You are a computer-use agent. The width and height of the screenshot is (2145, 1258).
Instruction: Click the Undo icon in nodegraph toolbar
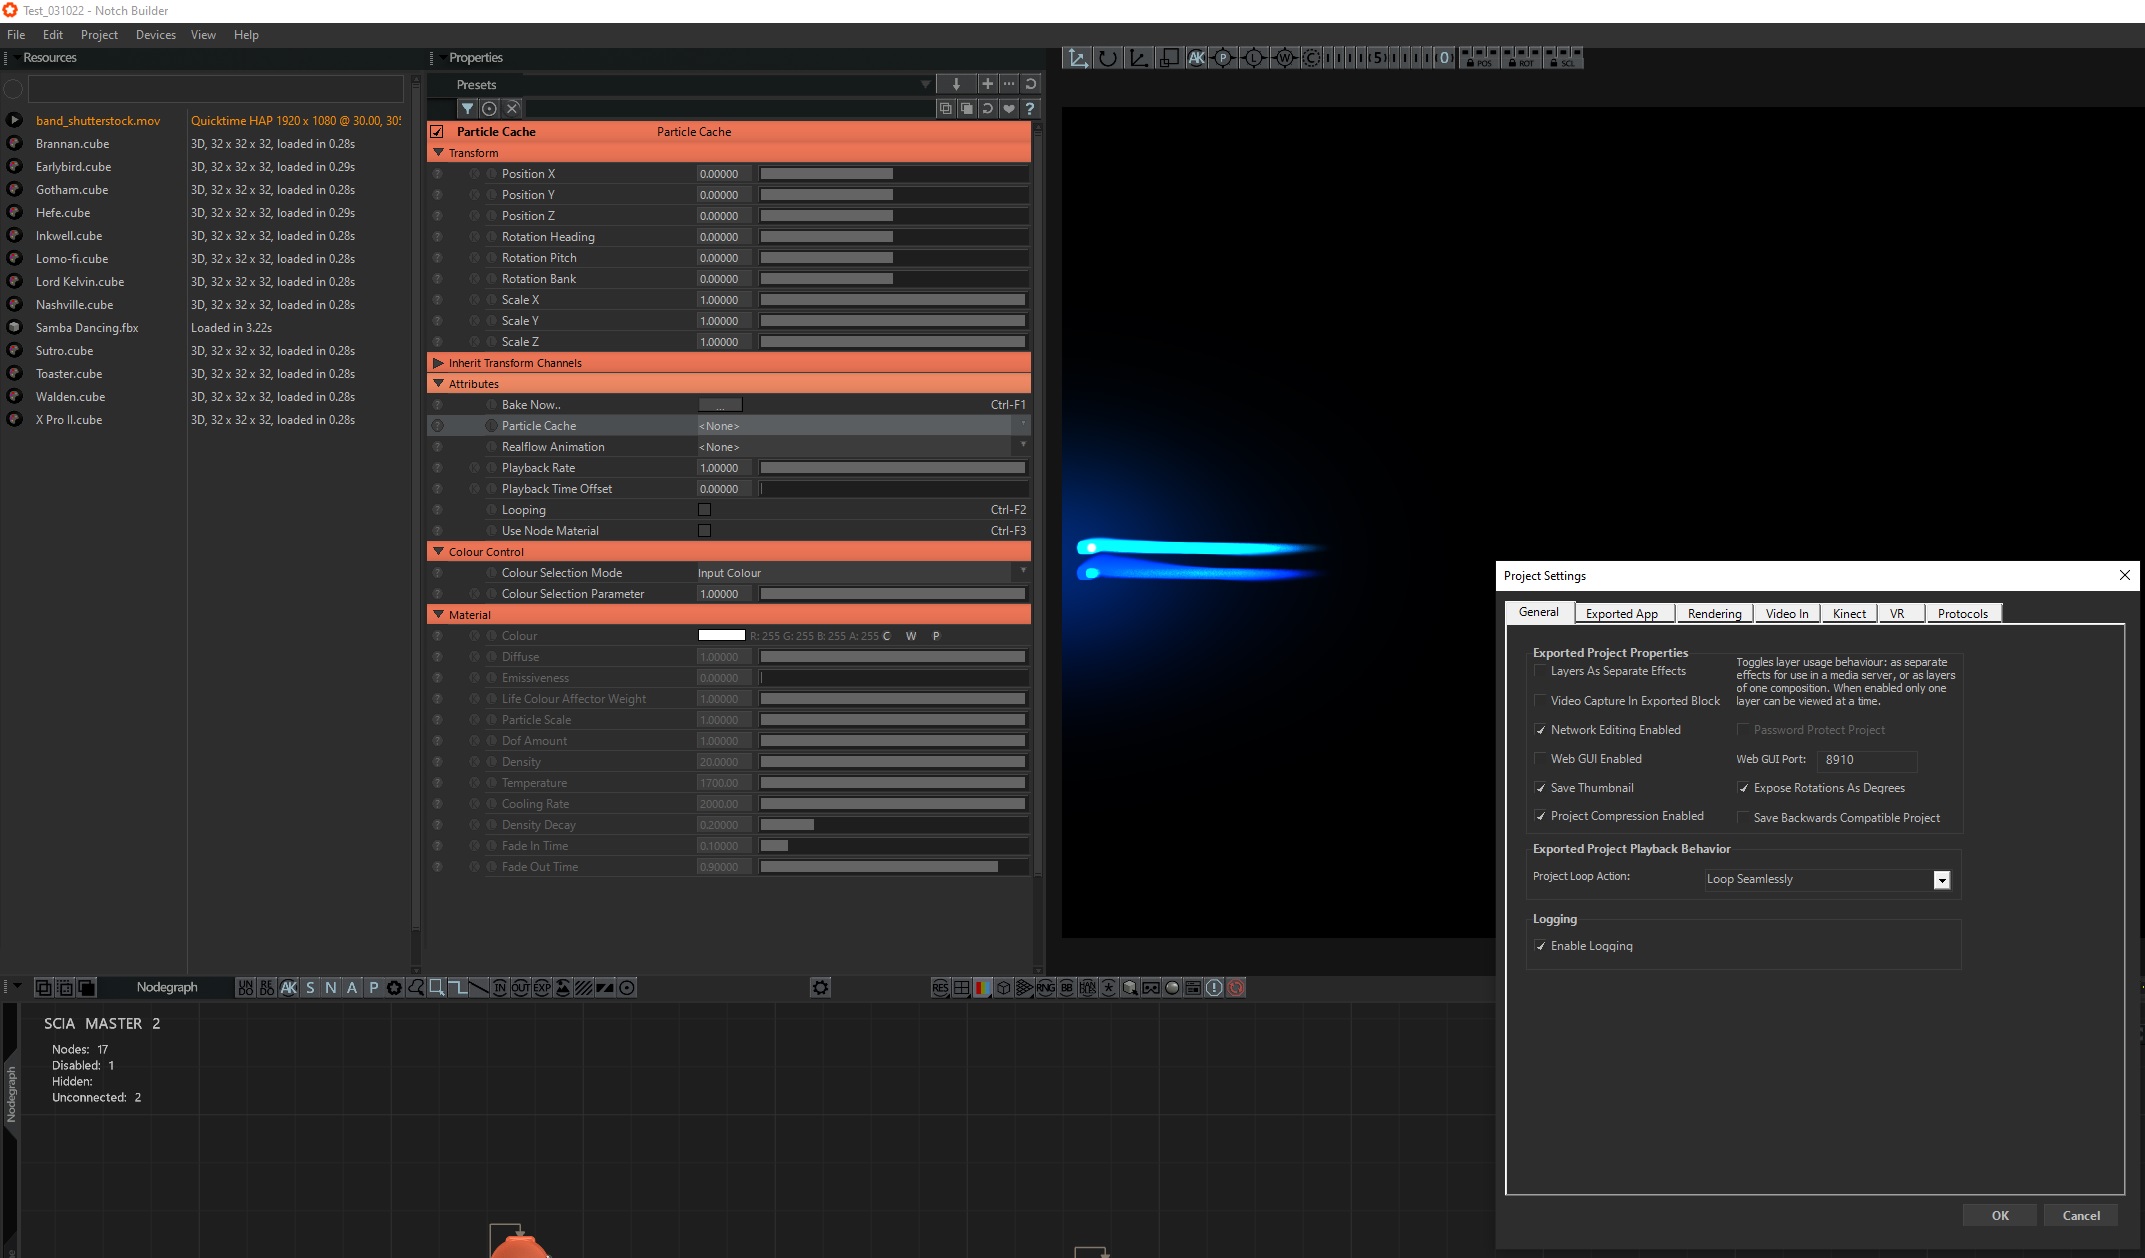tap(245, 988)
